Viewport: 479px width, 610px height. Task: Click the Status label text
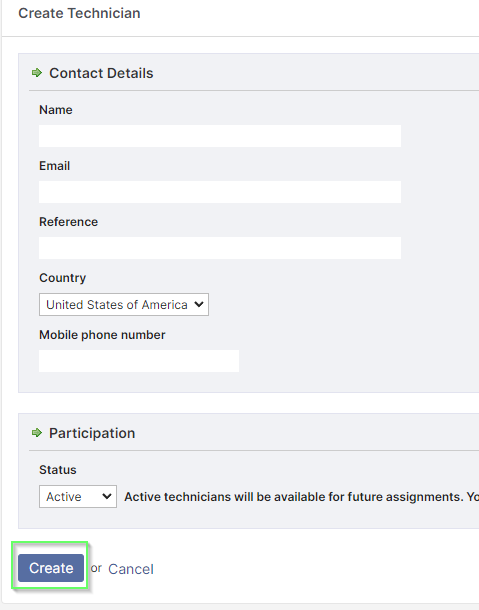58,470
